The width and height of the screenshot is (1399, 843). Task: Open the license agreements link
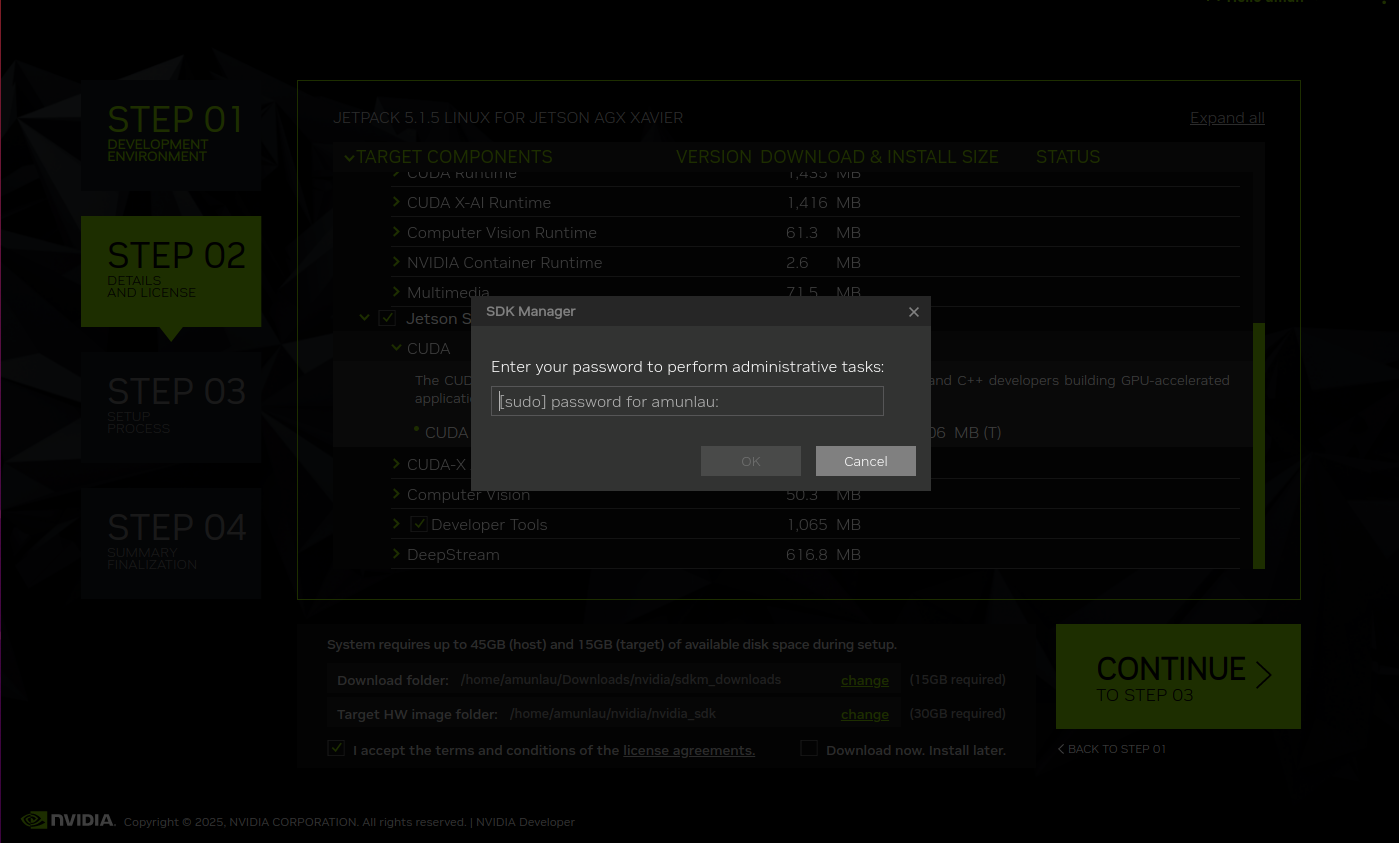pos(689,750)
